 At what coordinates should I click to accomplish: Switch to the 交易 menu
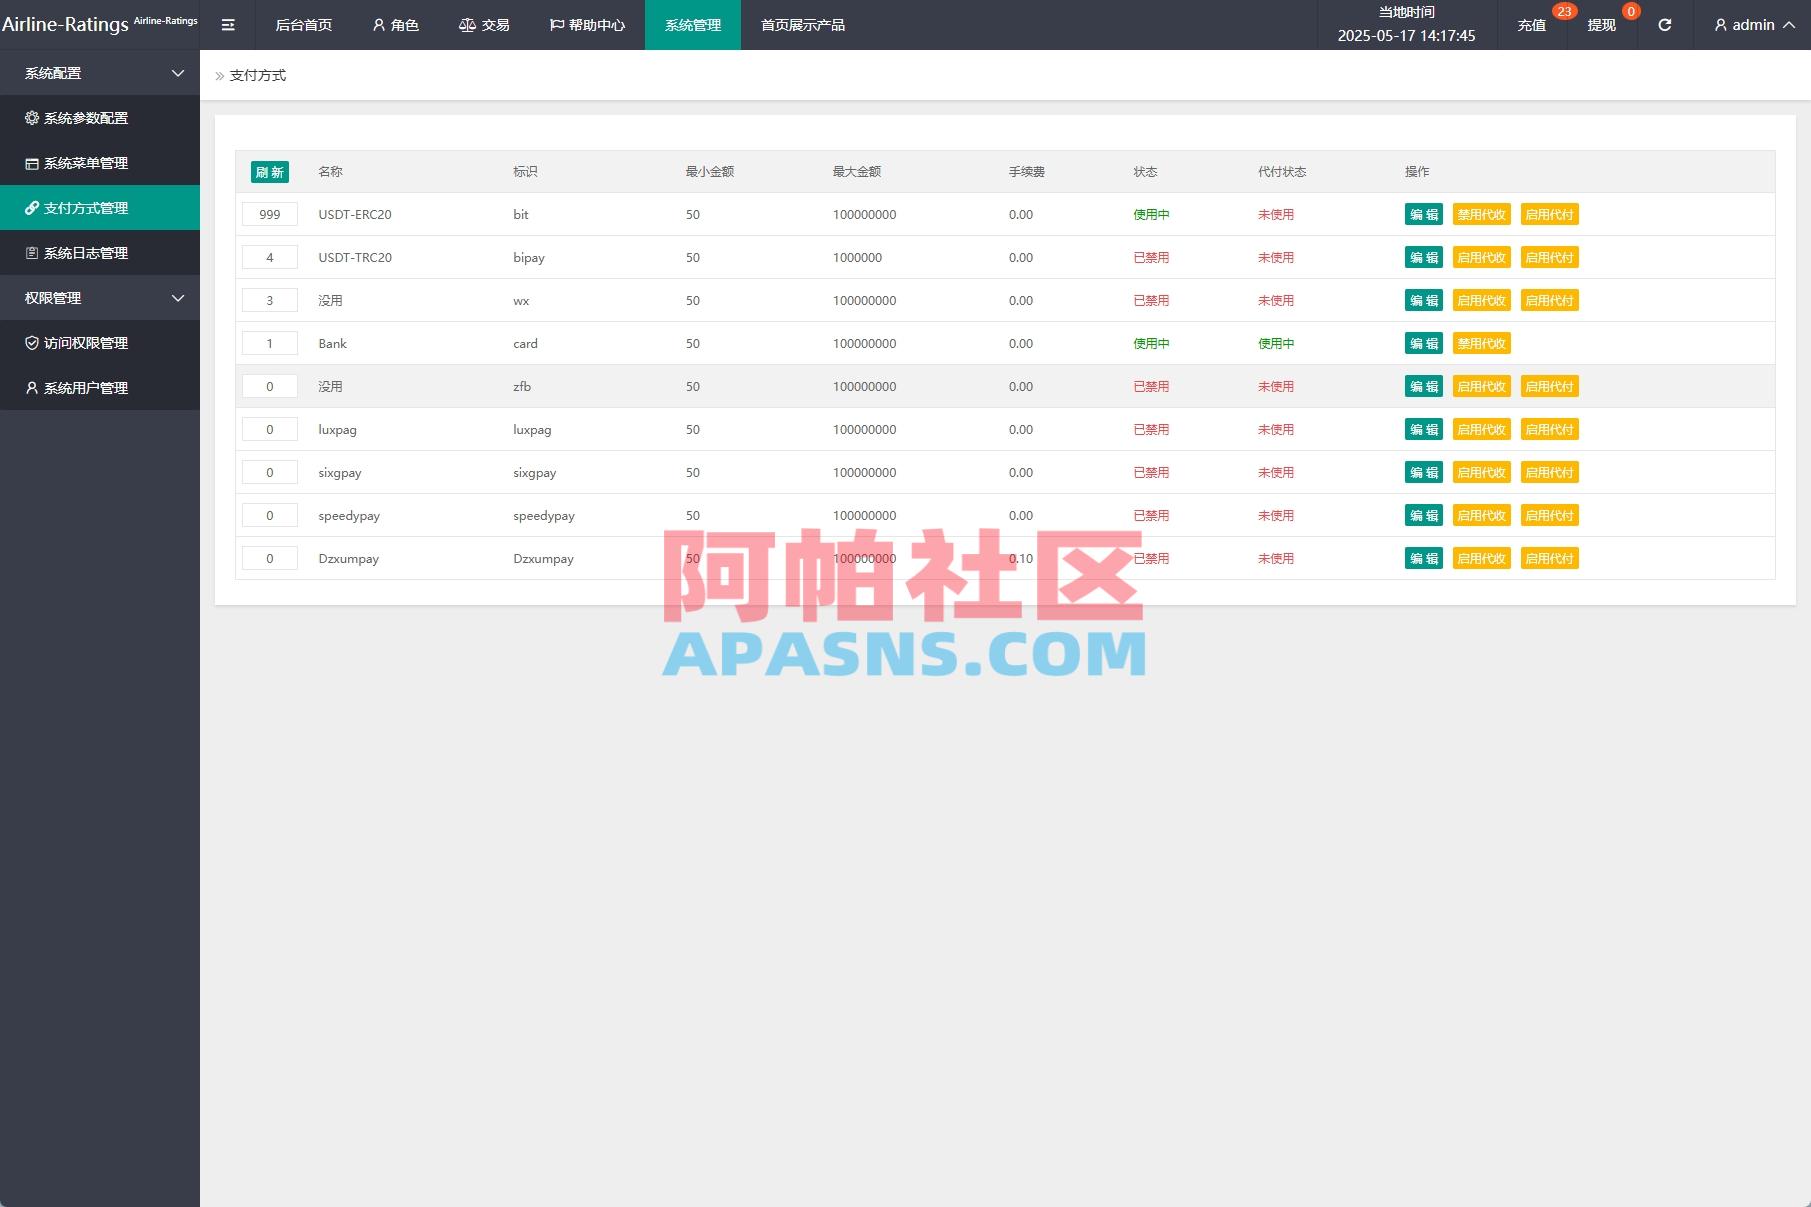[484, 24]
